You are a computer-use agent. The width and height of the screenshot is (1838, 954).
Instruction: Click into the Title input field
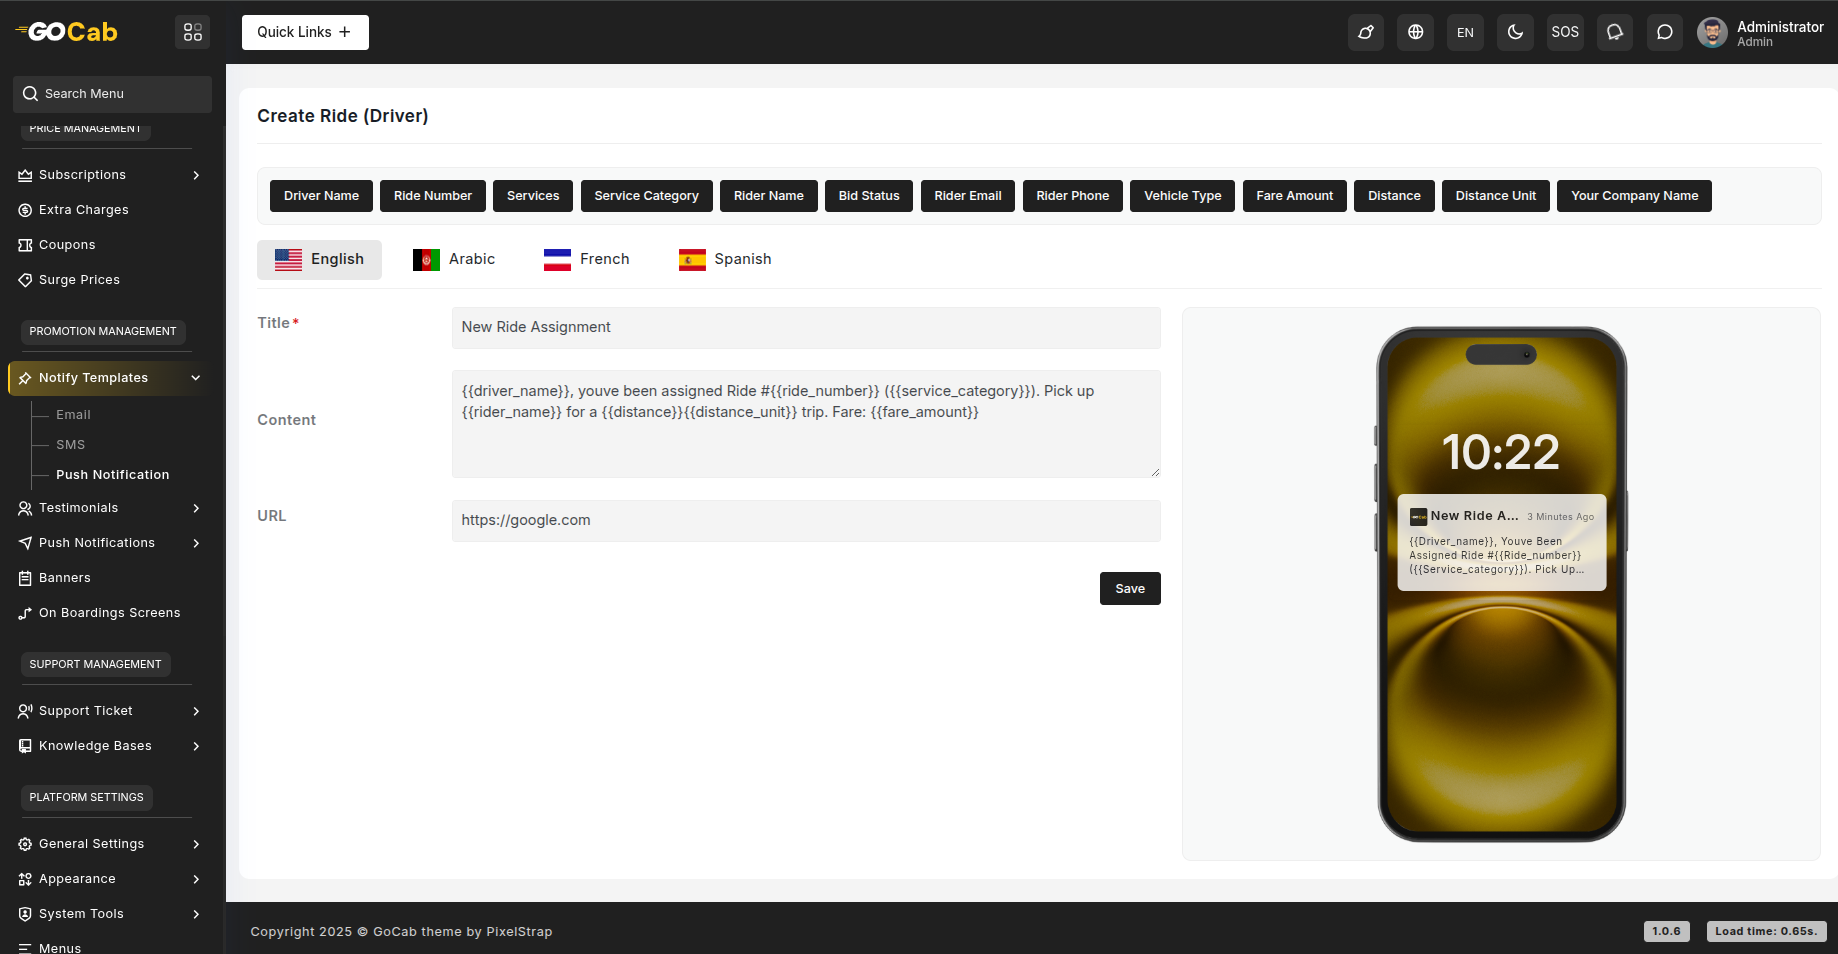point(805,328)
